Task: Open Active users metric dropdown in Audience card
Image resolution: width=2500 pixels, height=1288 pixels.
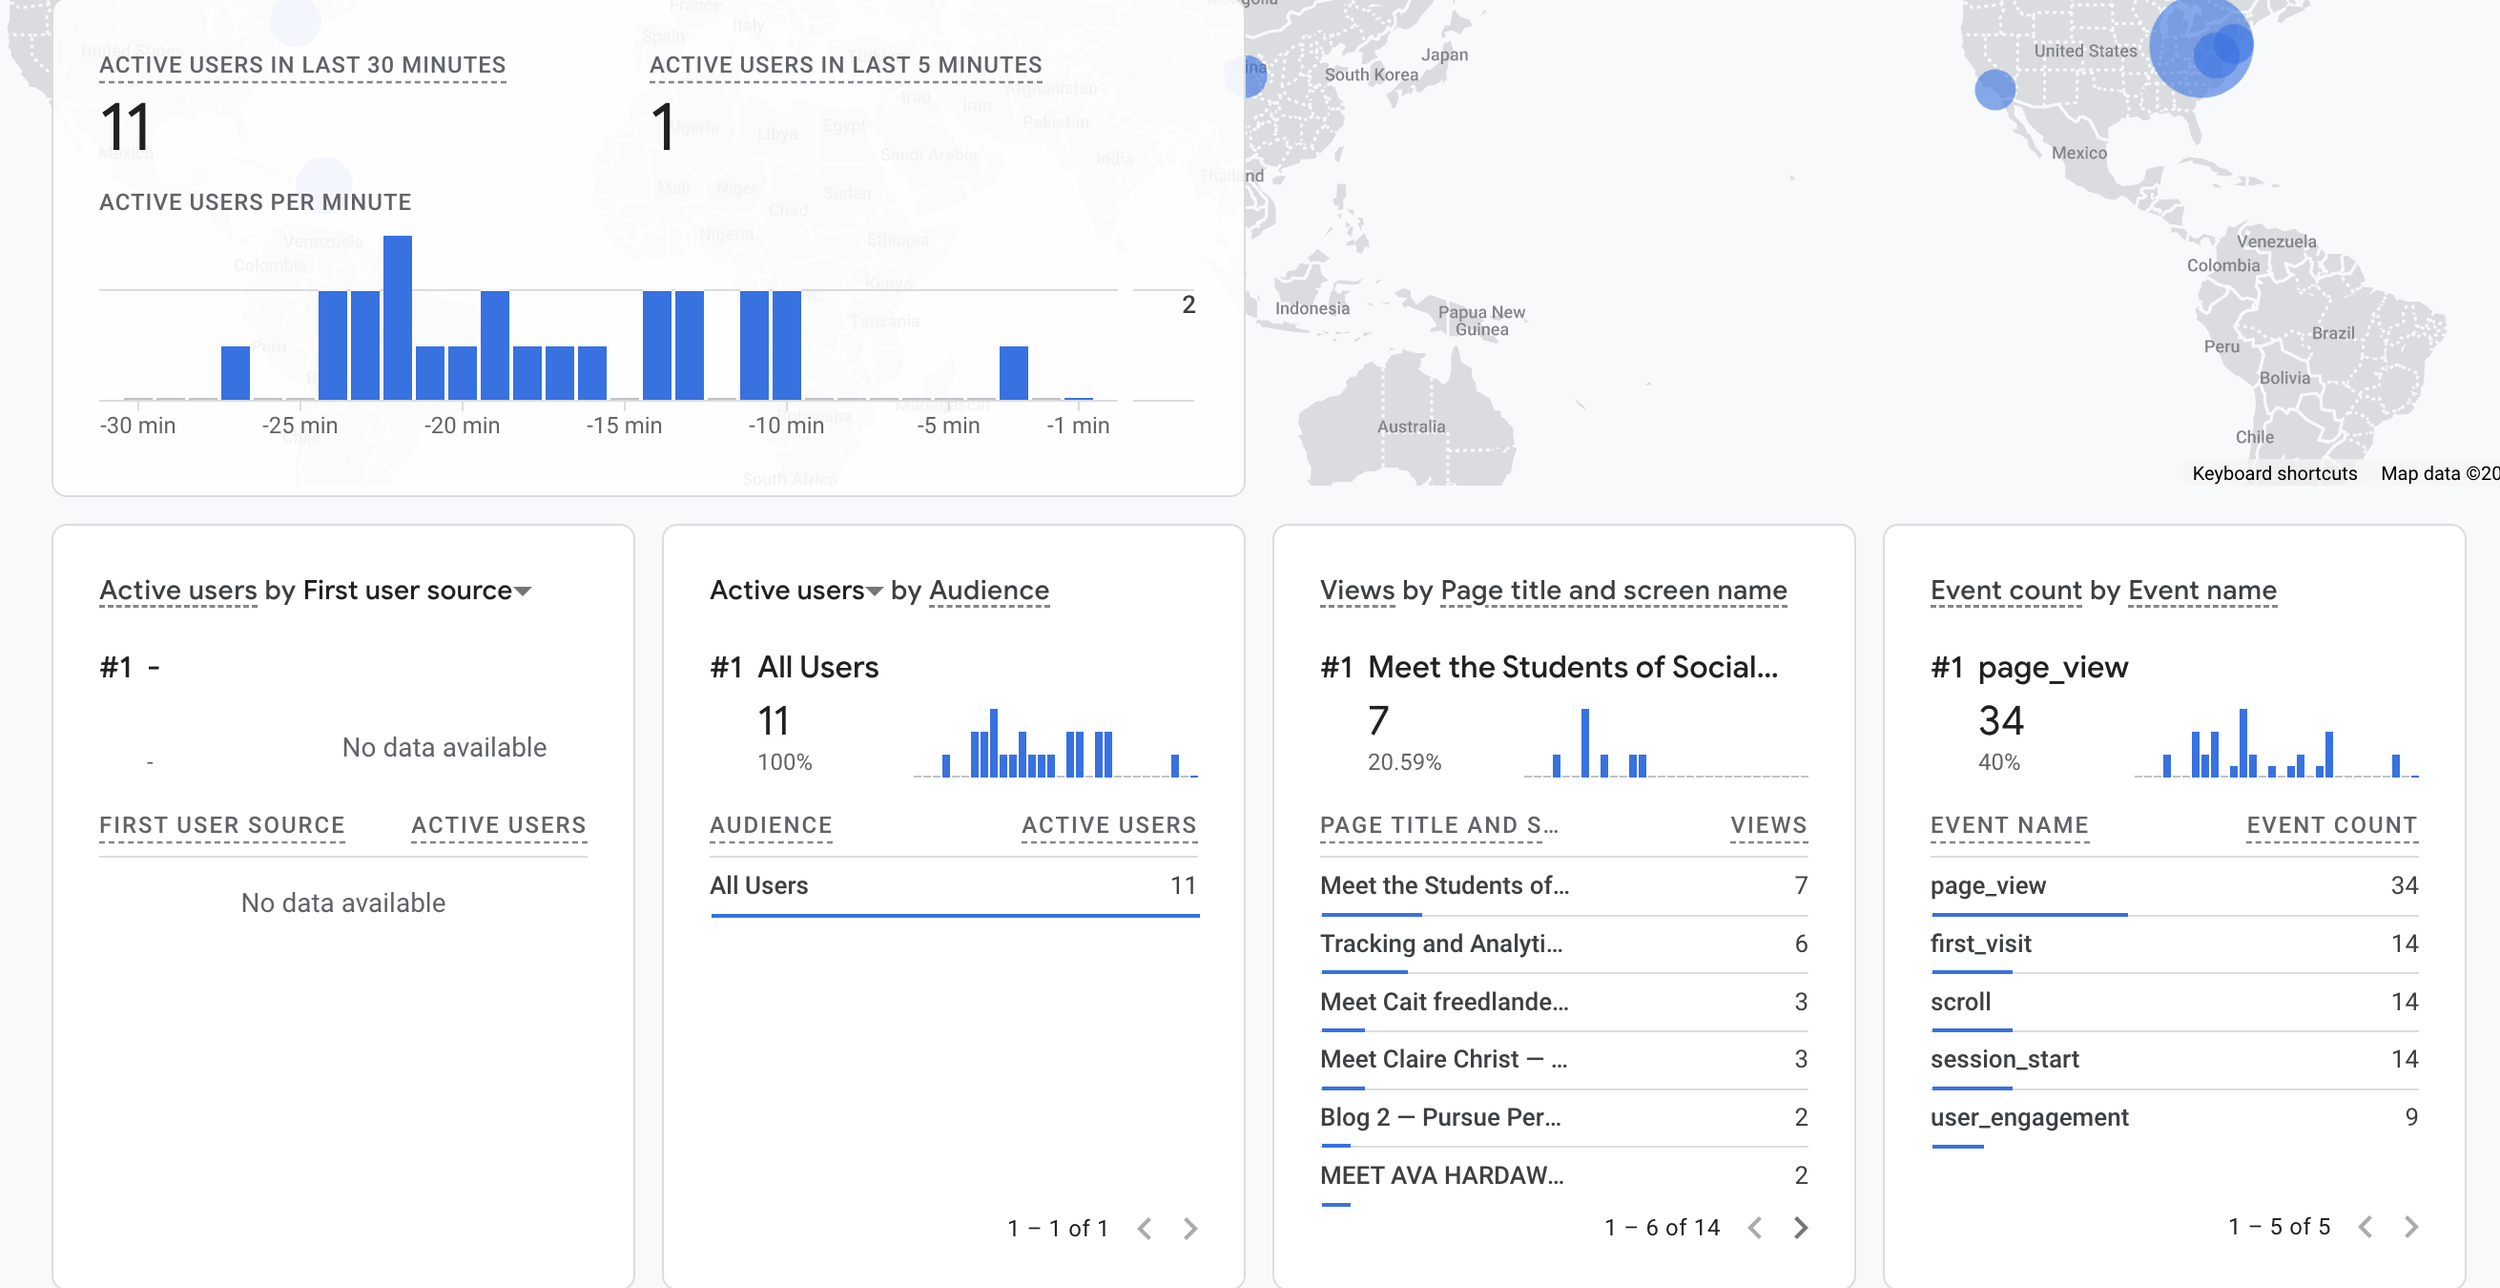Action: [874, 591]
